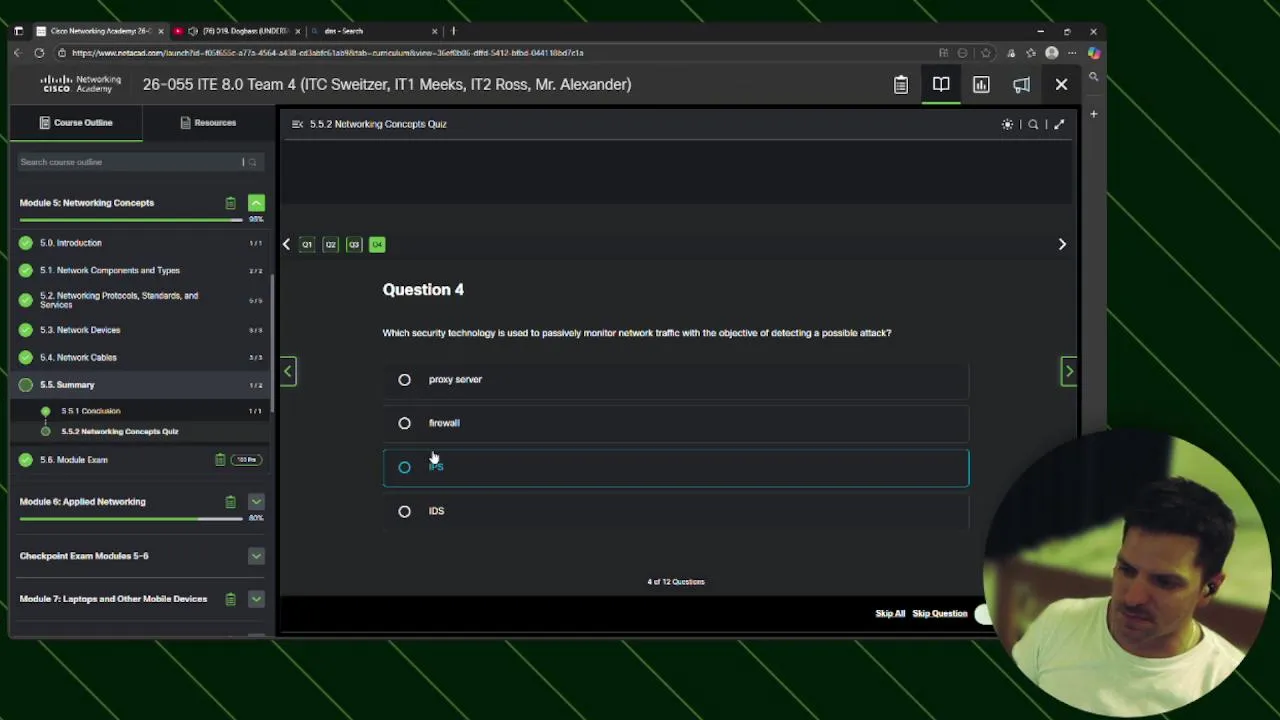Click the browser refresh icon
1280x720 pixels.
(x=39, y=53)
